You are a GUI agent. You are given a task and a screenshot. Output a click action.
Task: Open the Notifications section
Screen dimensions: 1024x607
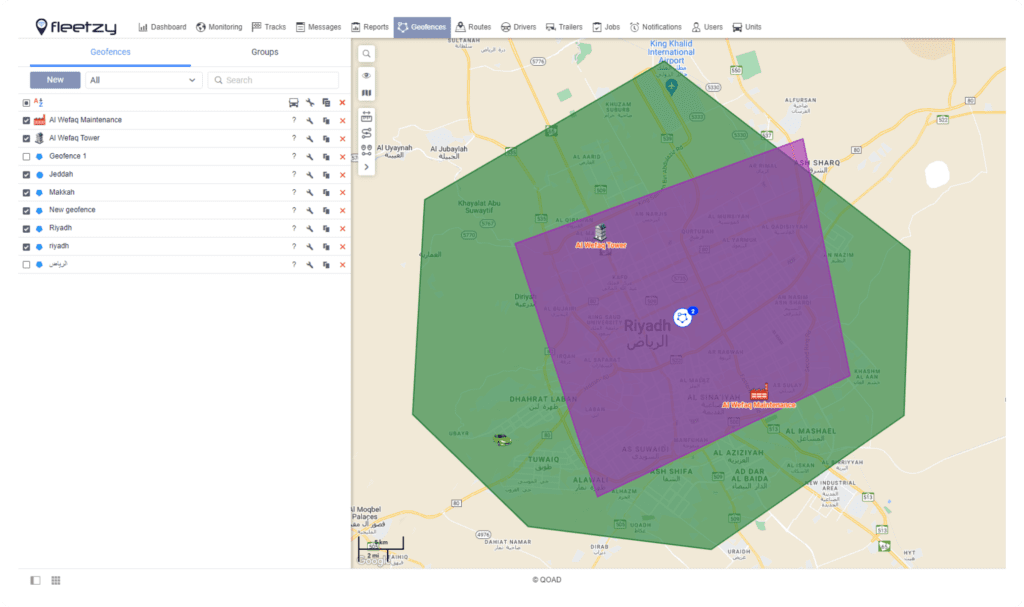coord(655,27)
